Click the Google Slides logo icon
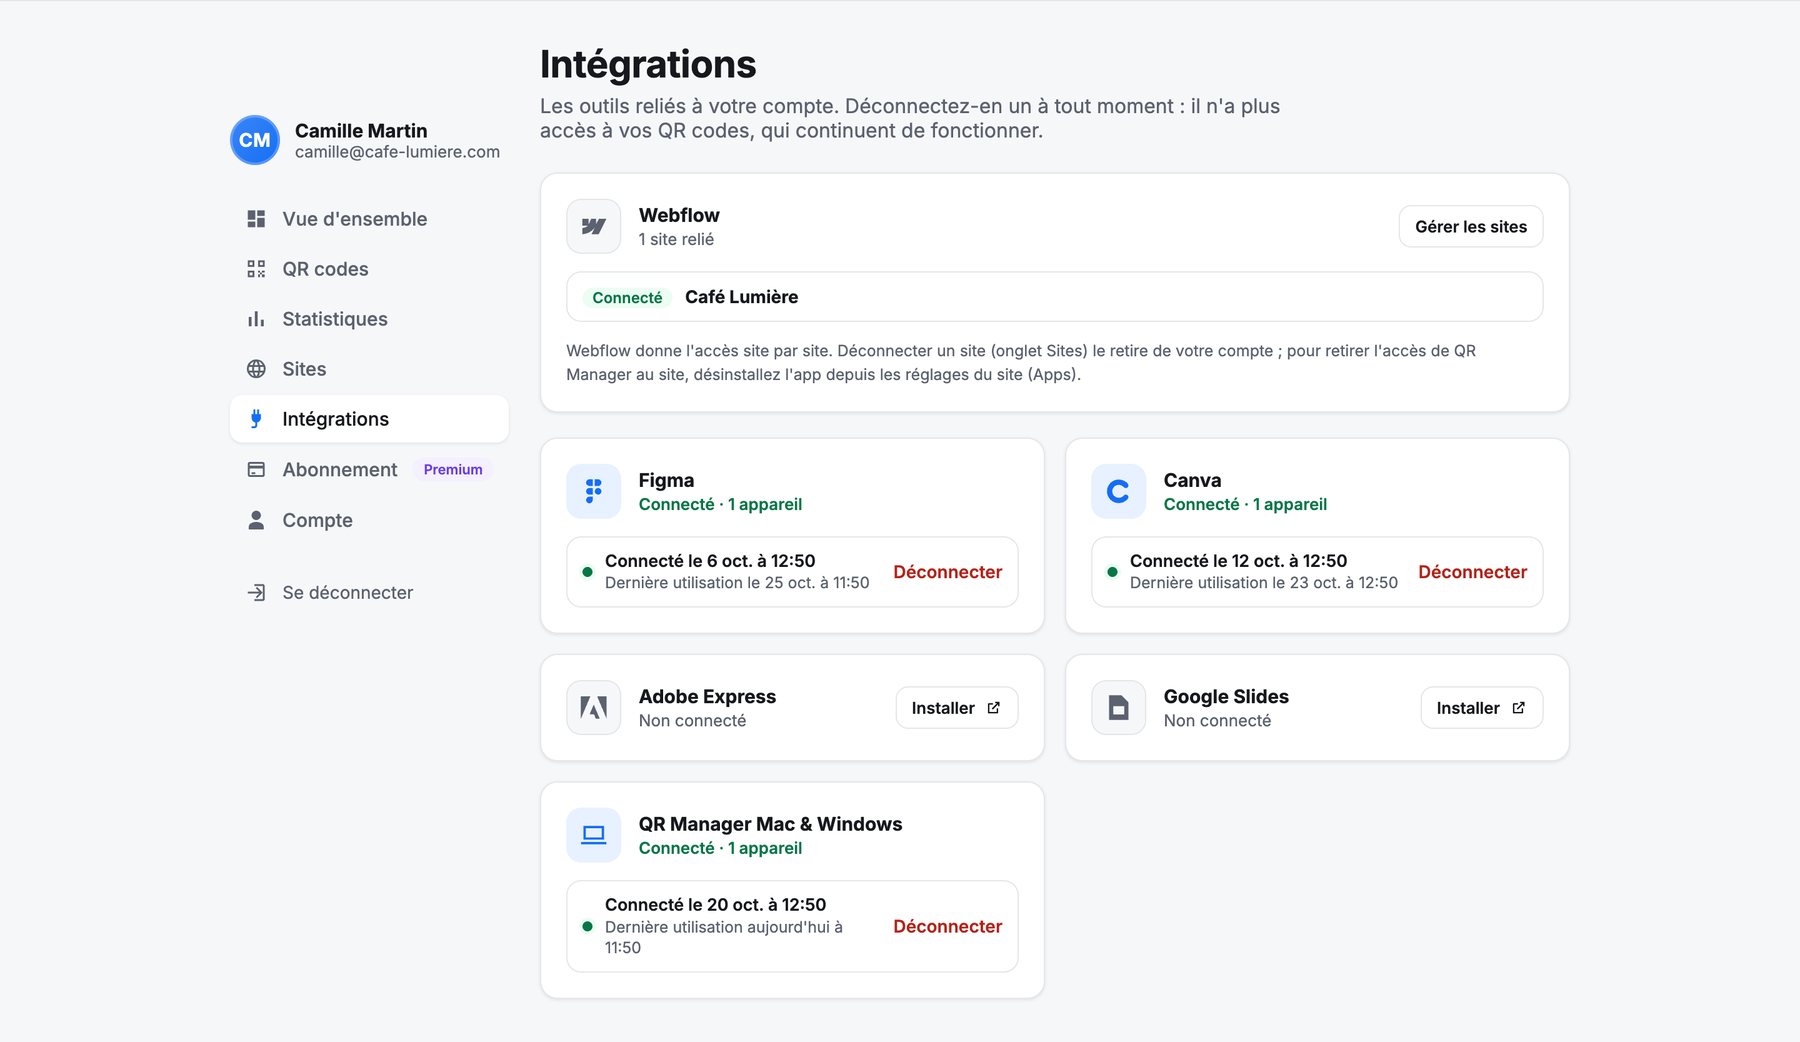 [1118, 708]
